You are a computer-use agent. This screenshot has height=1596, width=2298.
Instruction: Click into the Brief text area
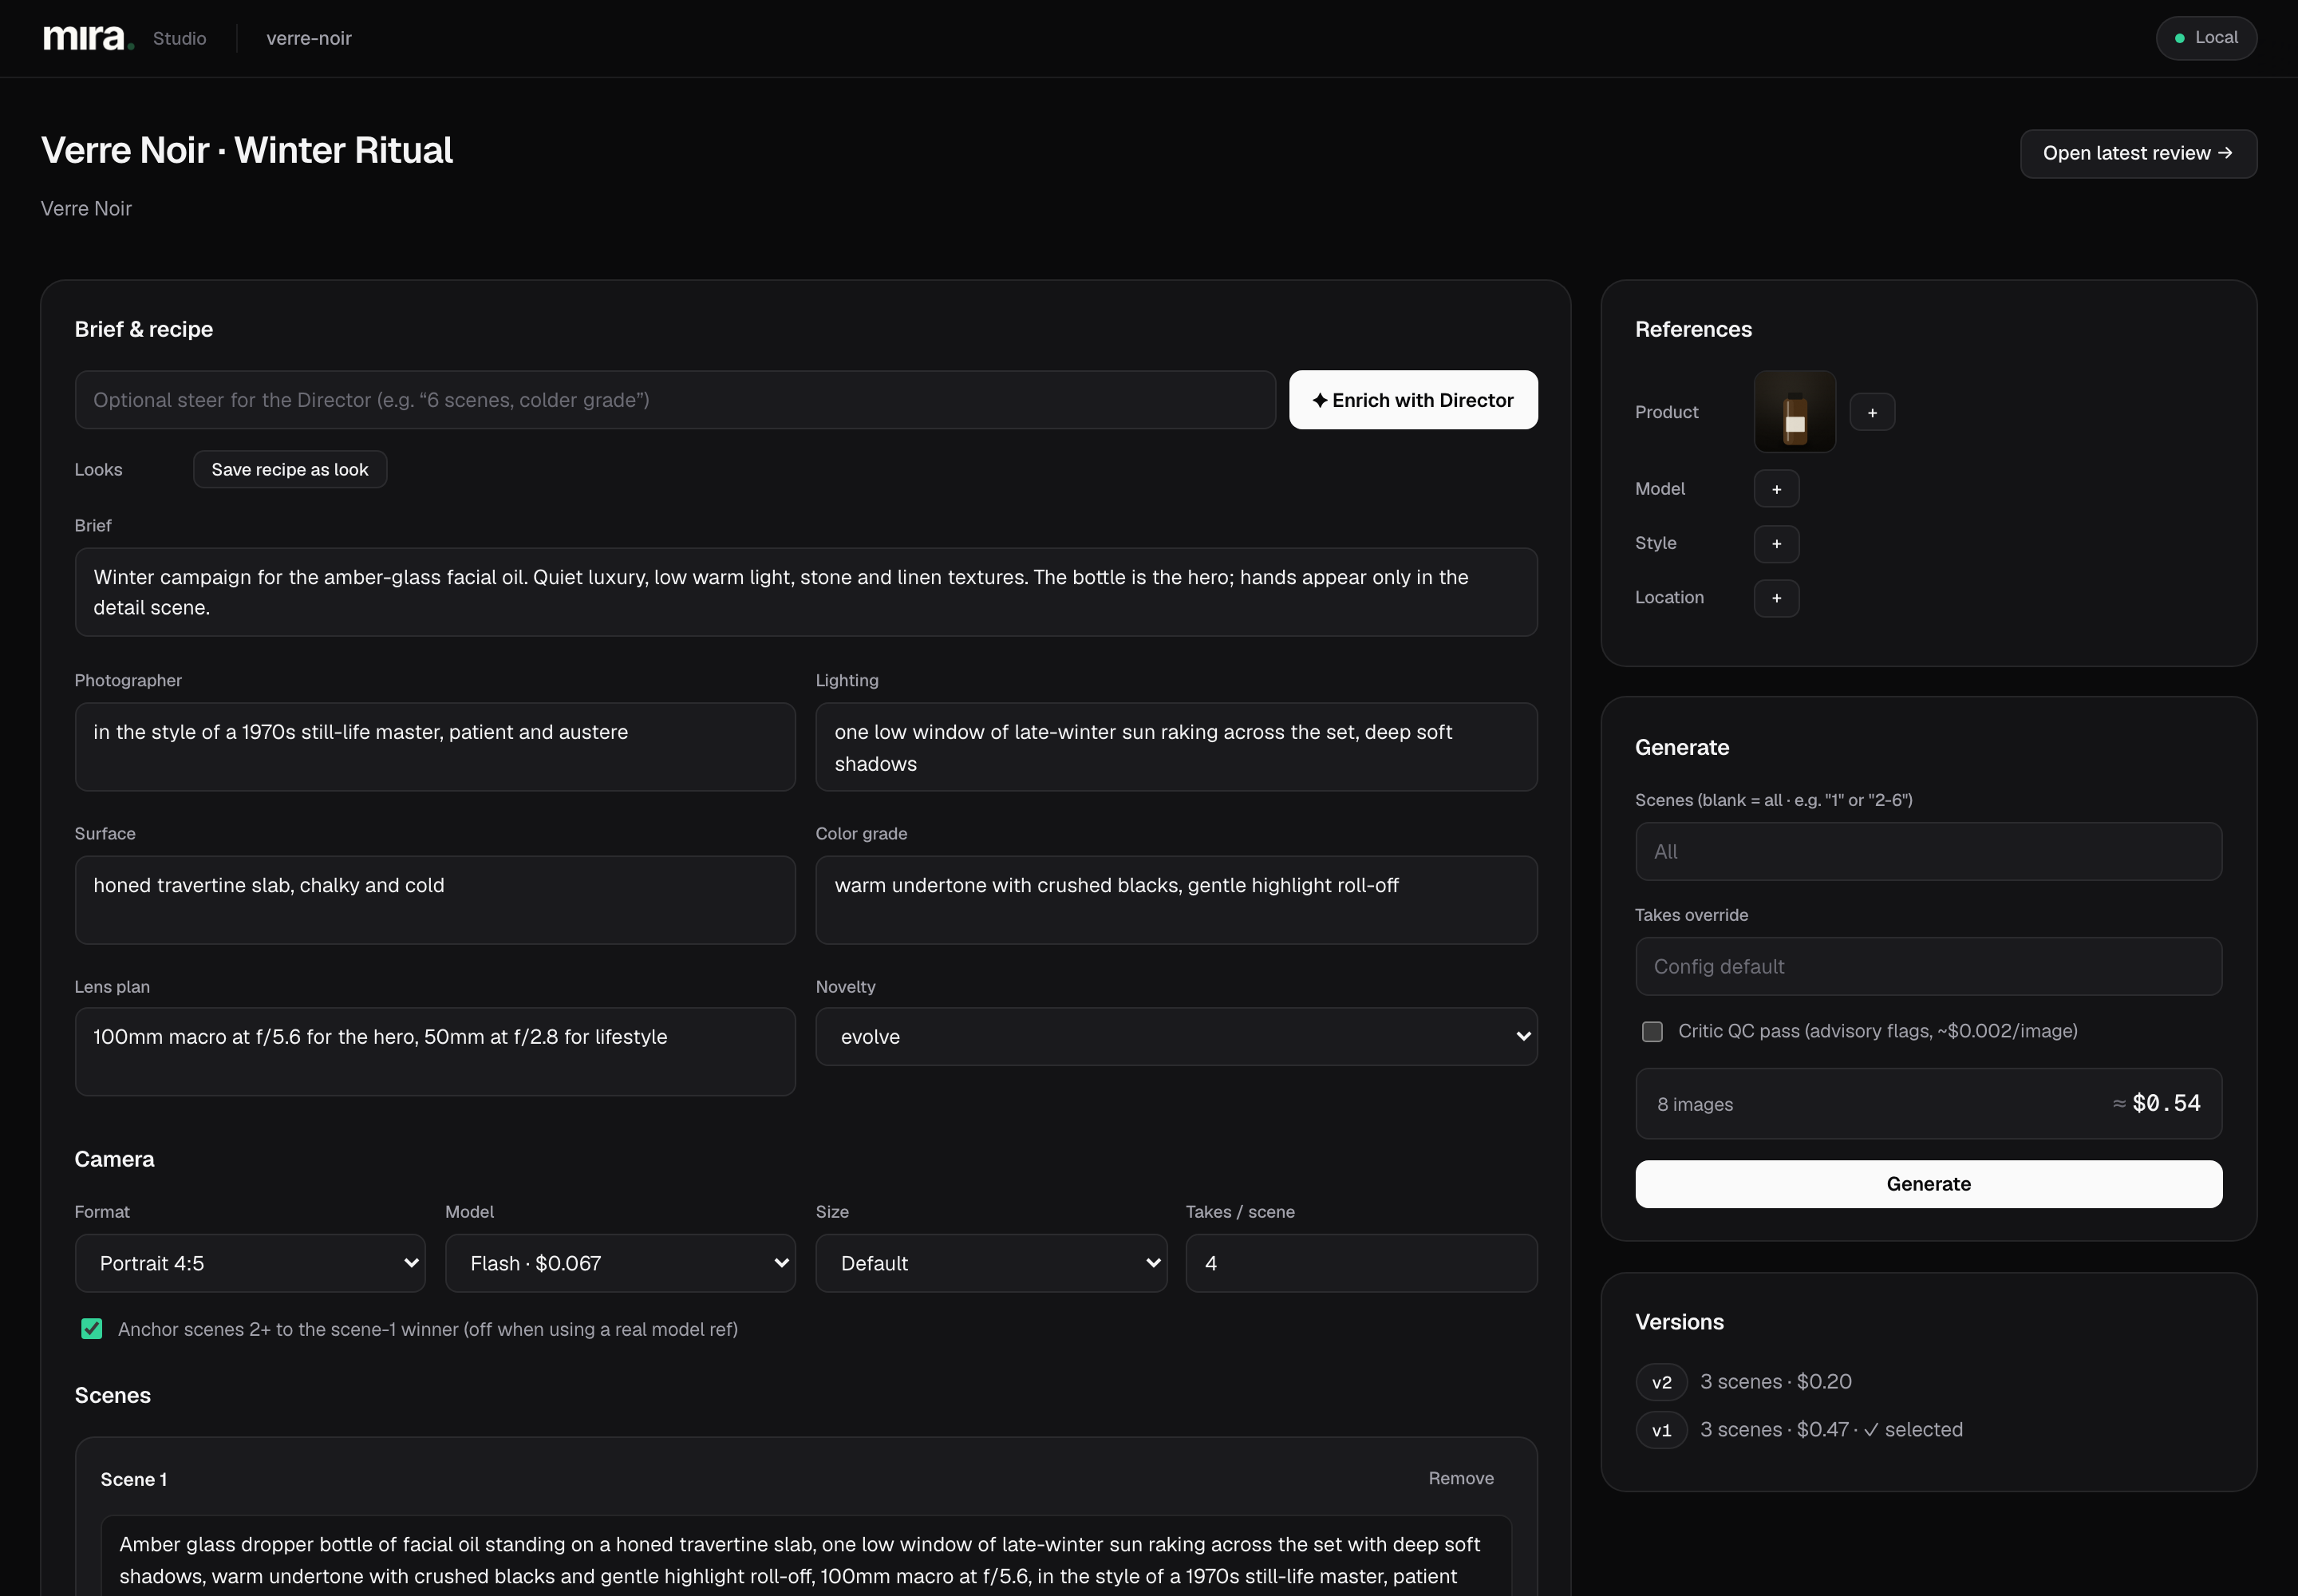coord(806,592)
